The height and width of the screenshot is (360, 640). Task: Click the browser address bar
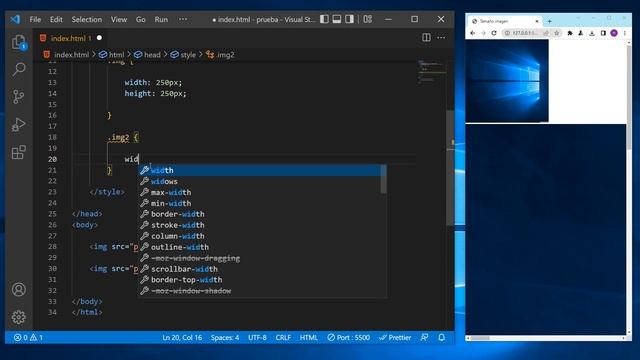tap(531, 33)
